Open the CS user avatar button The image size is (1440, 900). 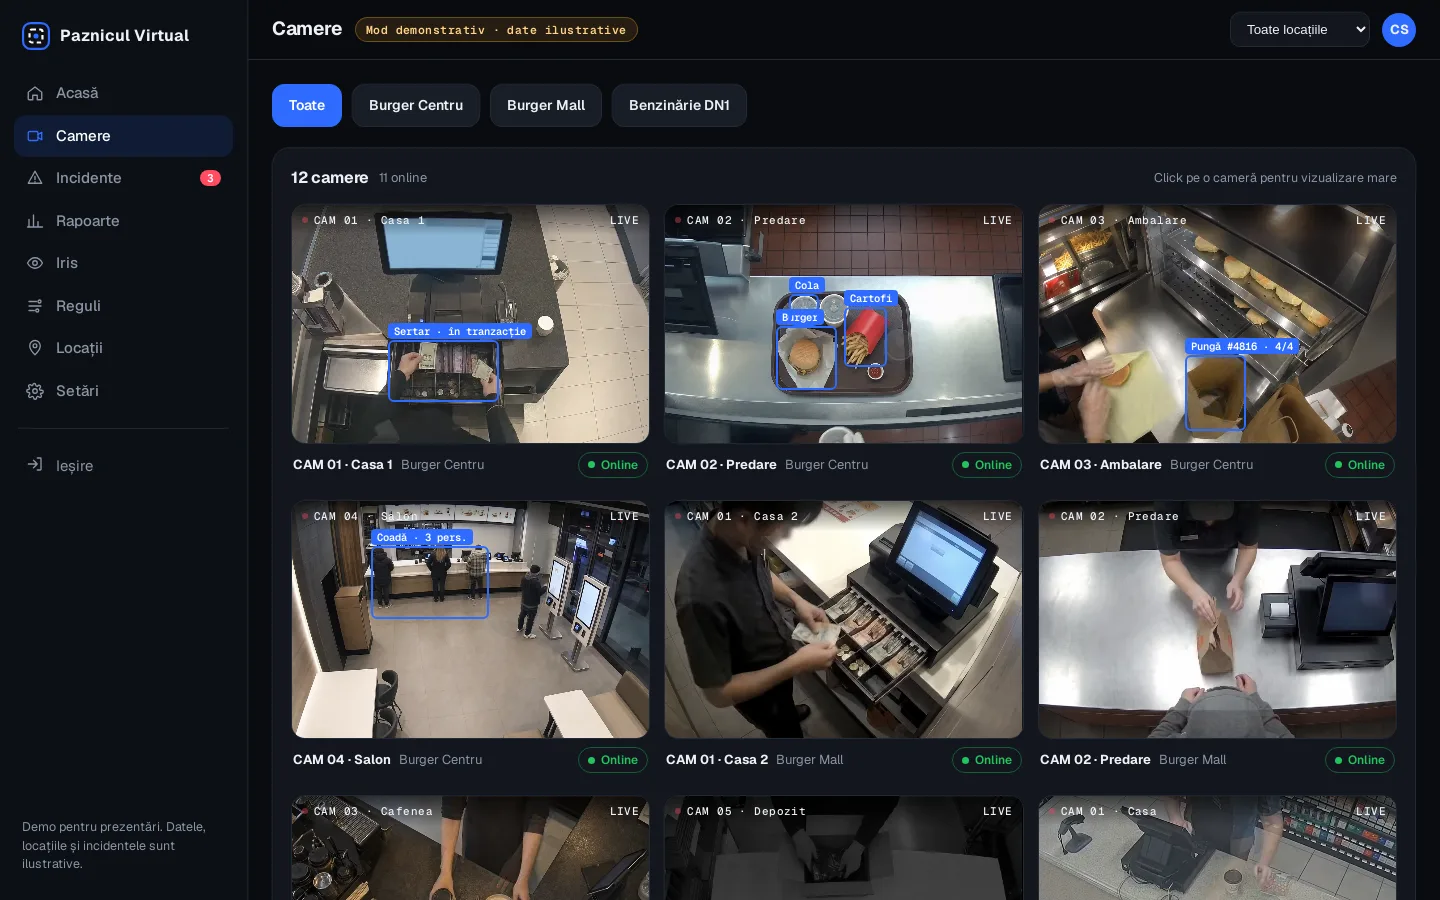1399,30
